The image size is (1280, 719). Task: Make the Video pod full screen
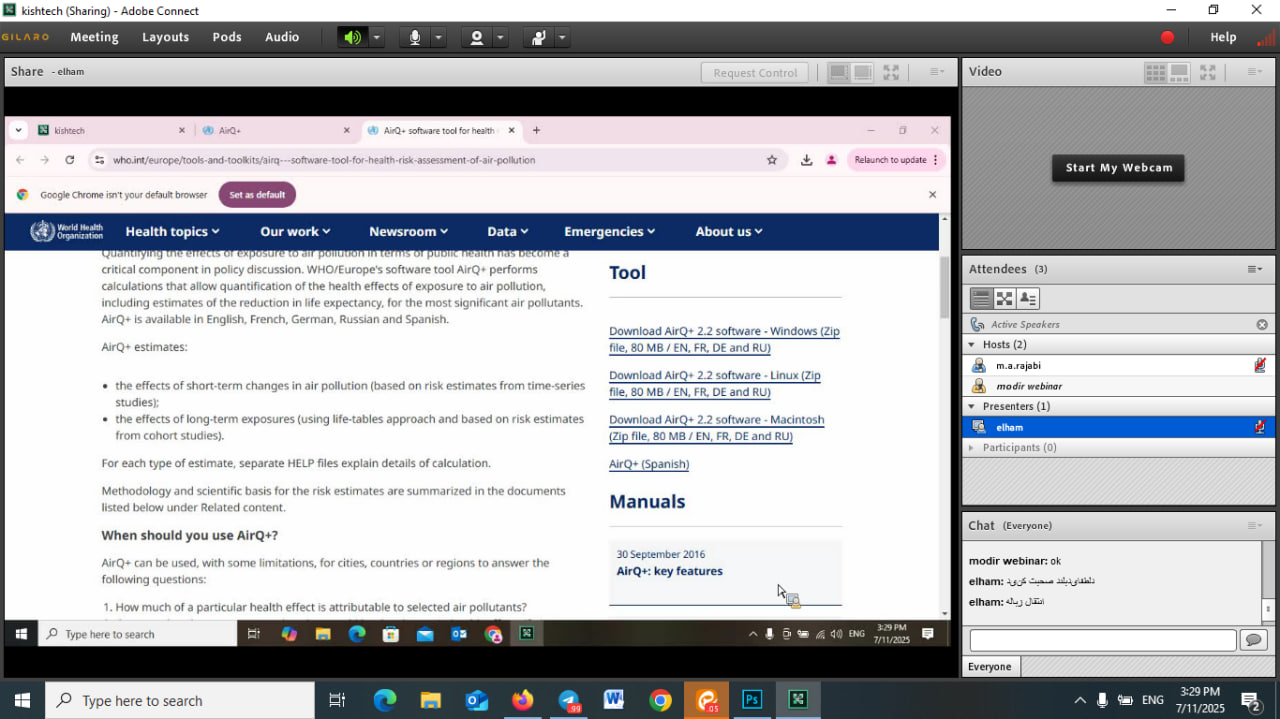(1208, 72)
